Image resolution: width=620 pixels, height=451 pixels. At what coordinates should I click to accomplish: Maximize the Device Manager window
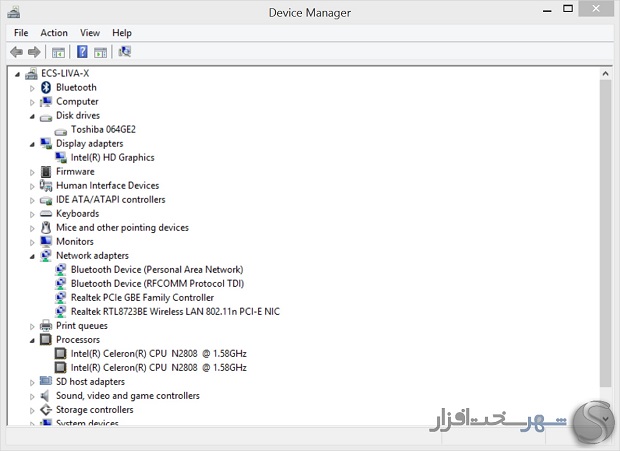pyautogui.click(x=568, y=9)
